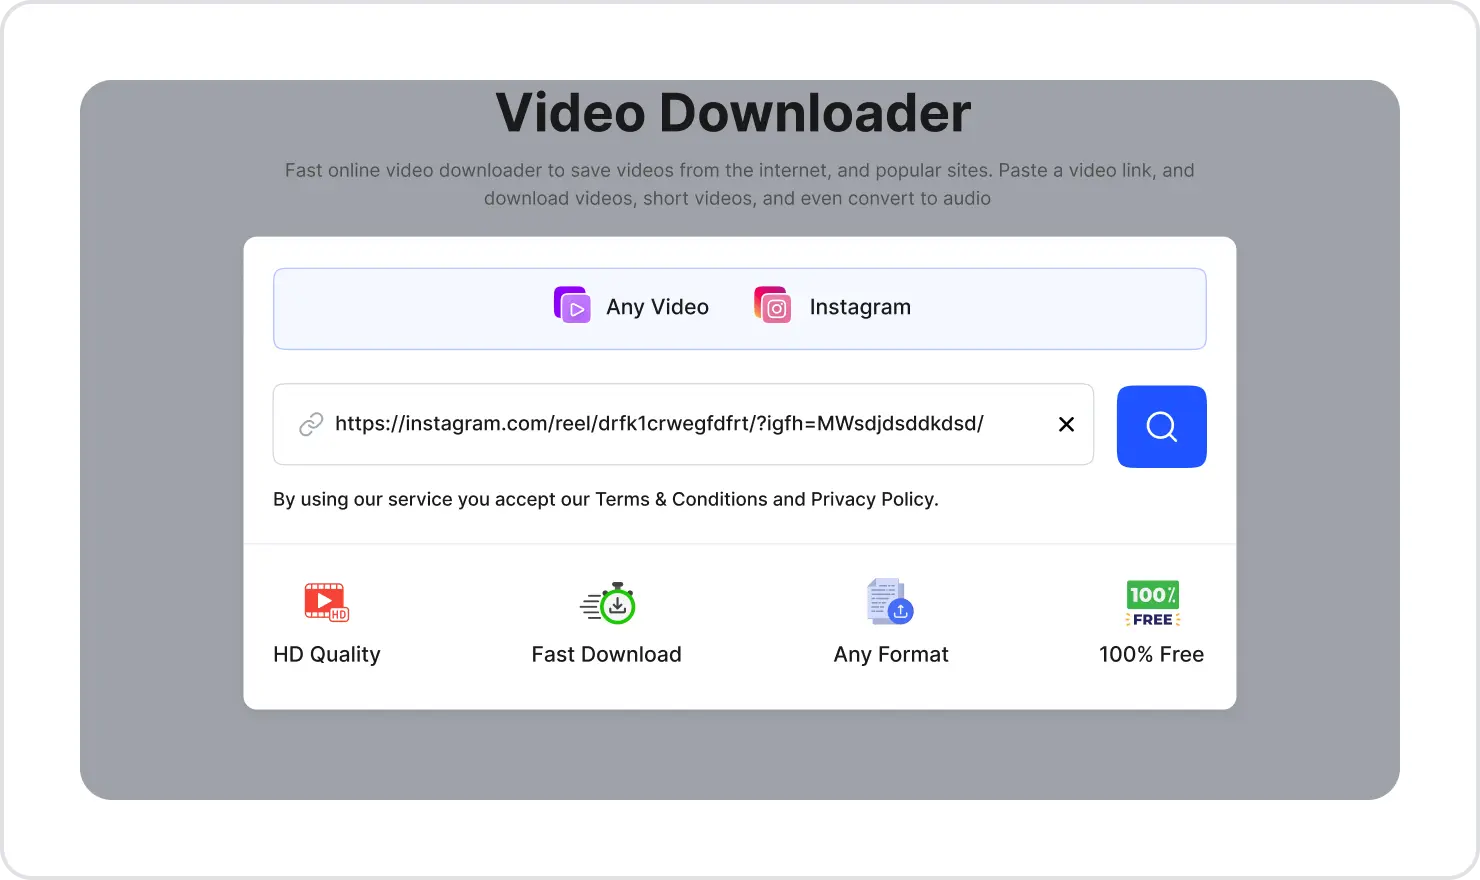Screen dimensions: 1480x880
Task: Click the Any Format document icon
Action: click(889, 601)
